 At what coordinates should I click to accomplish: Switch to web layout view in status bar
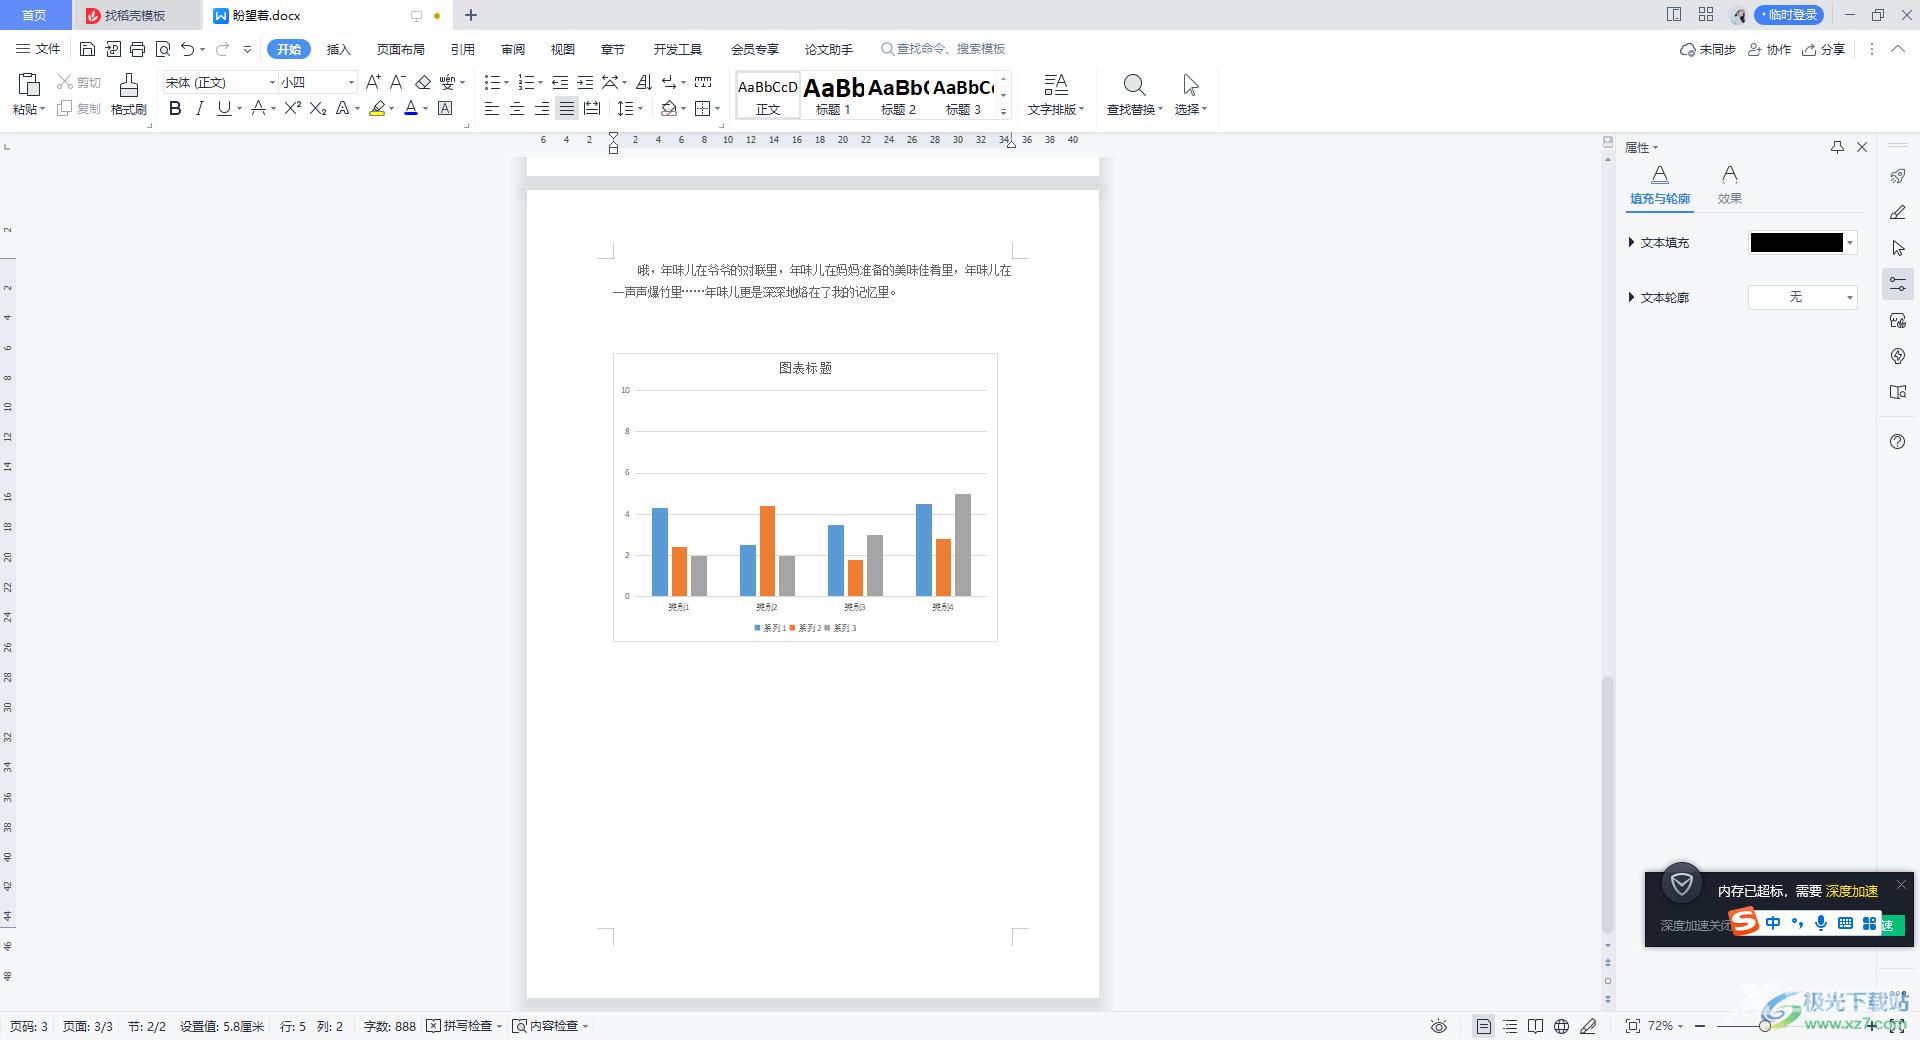1561,1026
